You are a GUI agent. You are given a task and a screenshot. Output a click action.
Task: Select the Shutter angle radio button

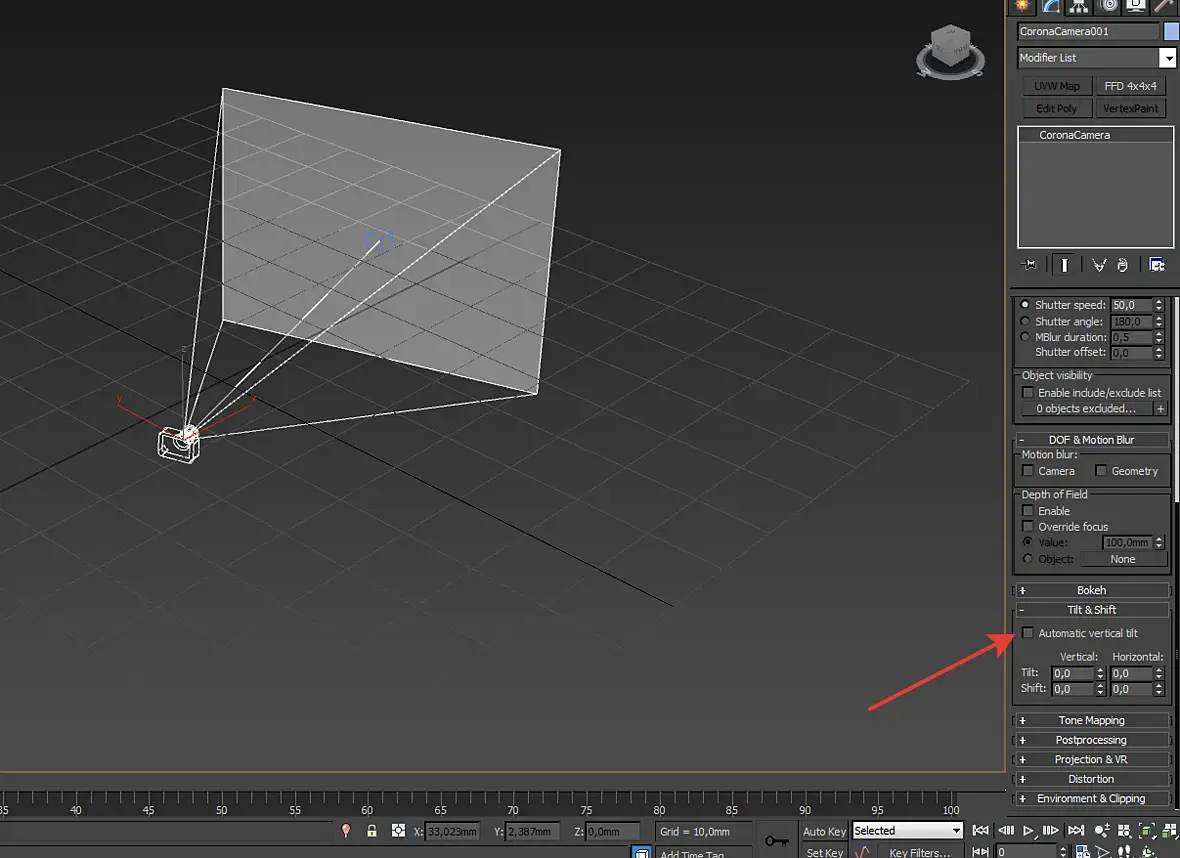coord(1025,321)
